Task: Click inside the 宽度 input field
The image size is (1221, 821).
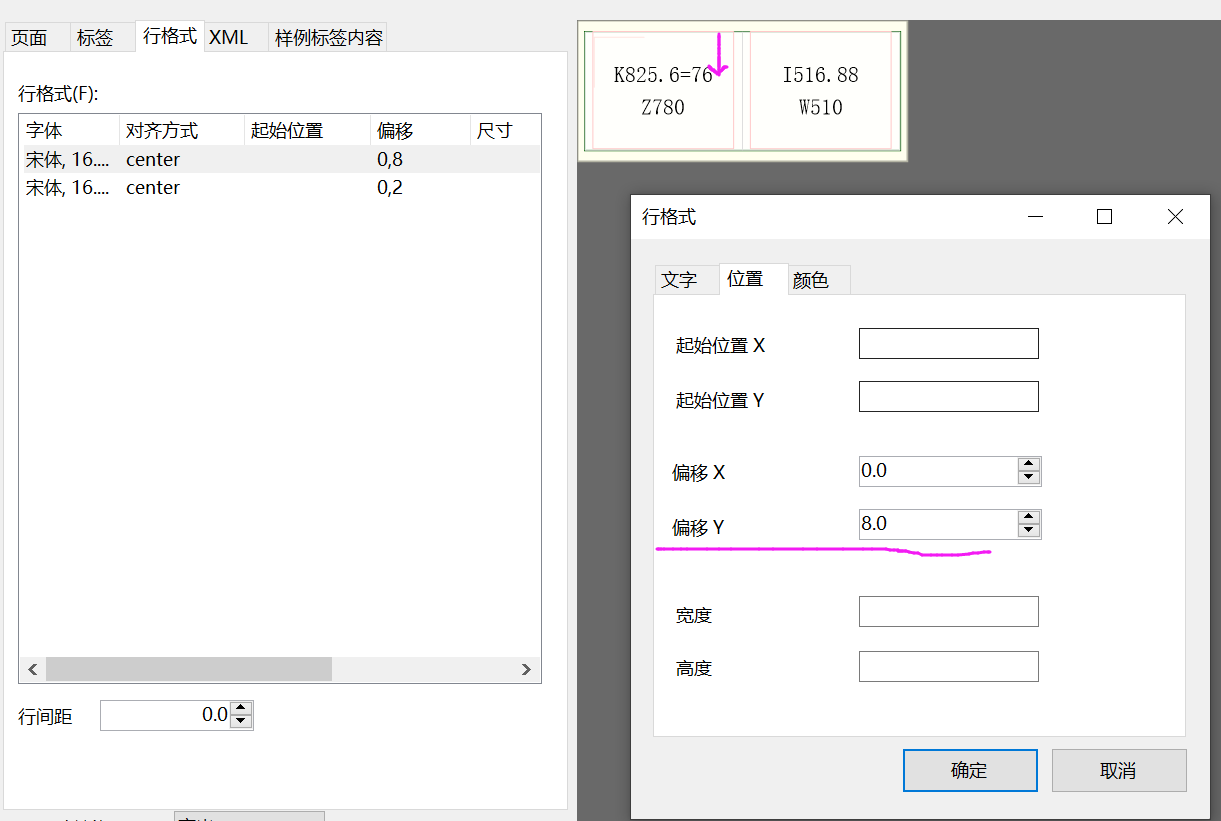Action: pos(948,611)
